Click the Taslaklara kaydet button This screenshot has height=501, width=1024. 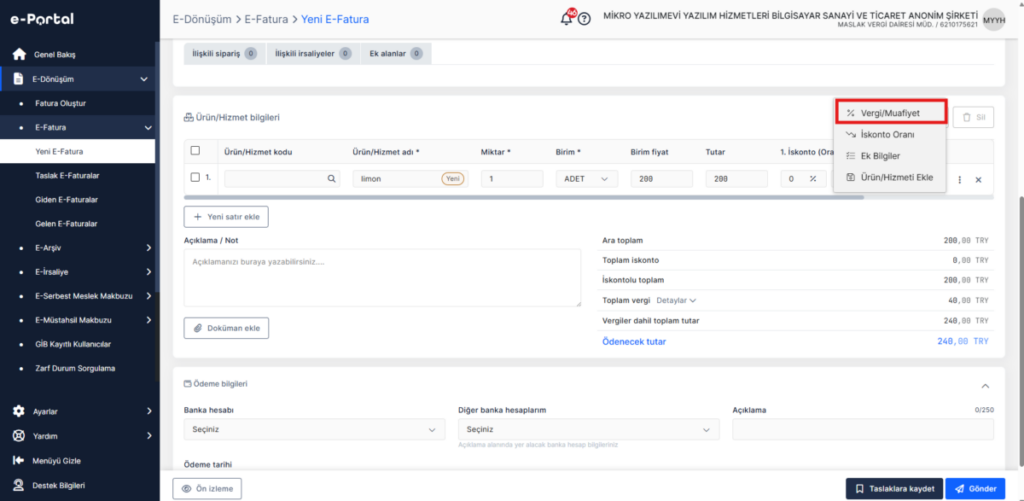click(894, 489)
